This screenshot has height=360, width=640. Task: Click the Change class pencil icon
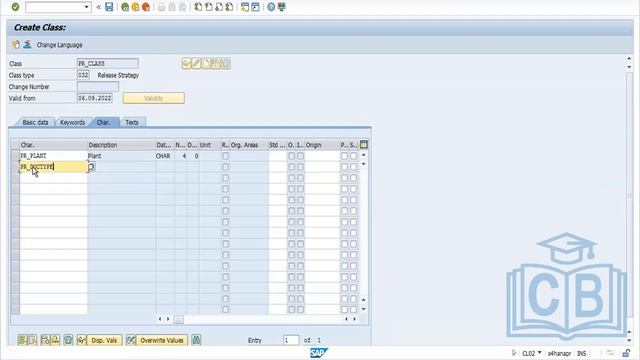[196, 63]
